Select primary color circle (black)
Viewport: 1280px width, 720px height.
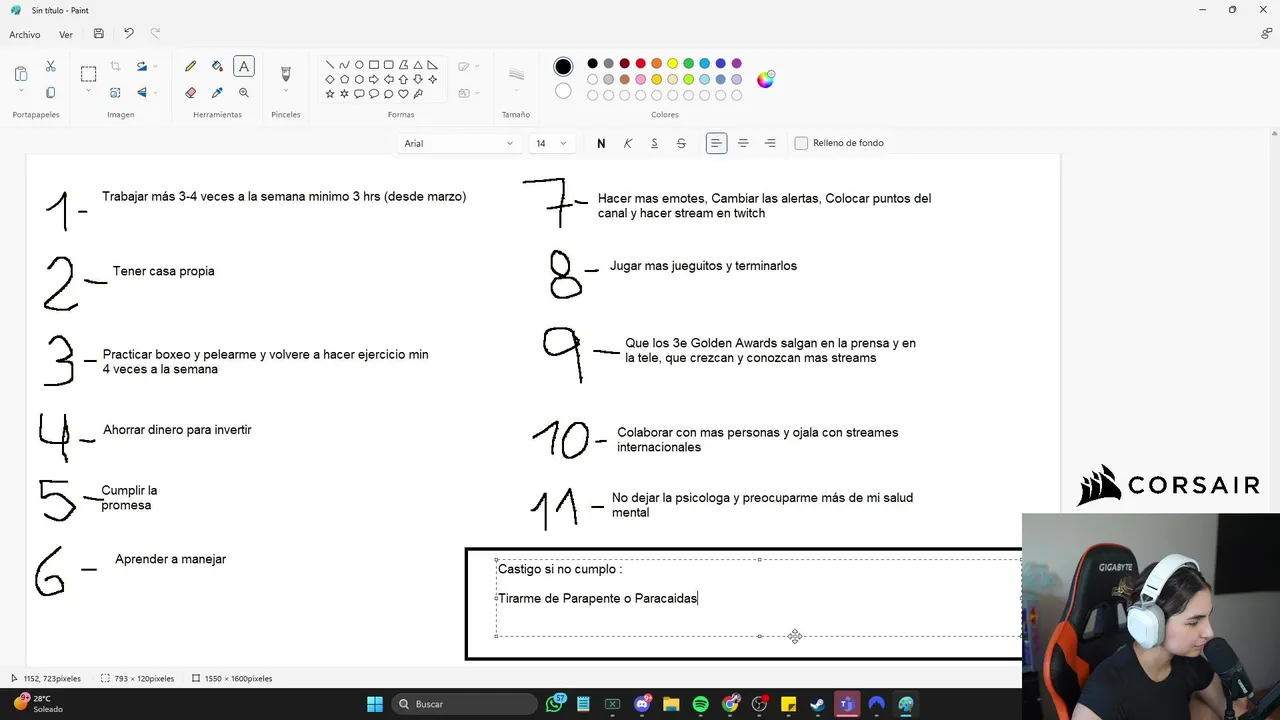point(563,67)
